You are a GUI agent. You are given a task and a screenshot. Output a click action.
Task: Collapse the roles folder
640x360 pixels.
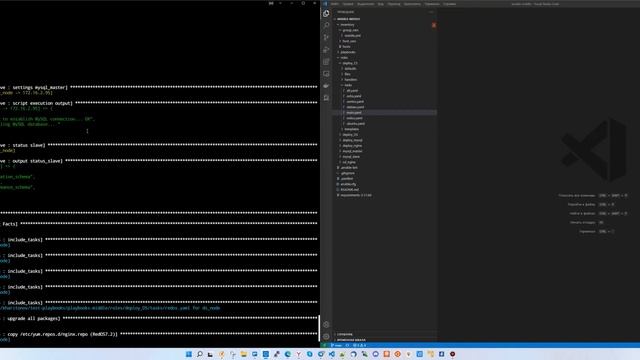[344, 58]
